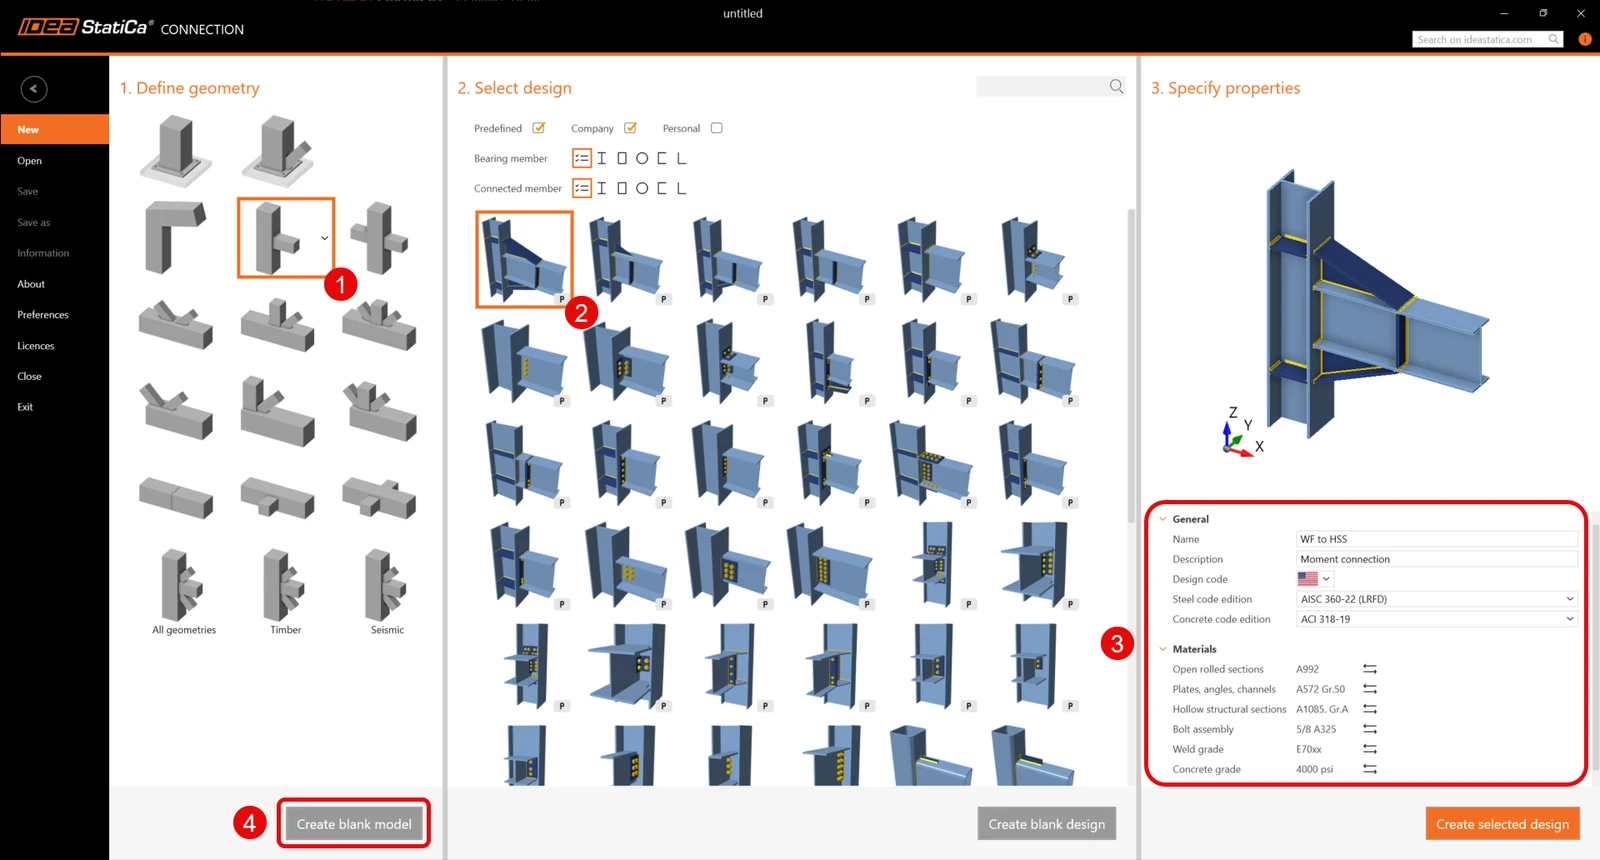This screenshot has height=860, width=1600.
Task: Click the Create blank model button
Action: [354, 824]
